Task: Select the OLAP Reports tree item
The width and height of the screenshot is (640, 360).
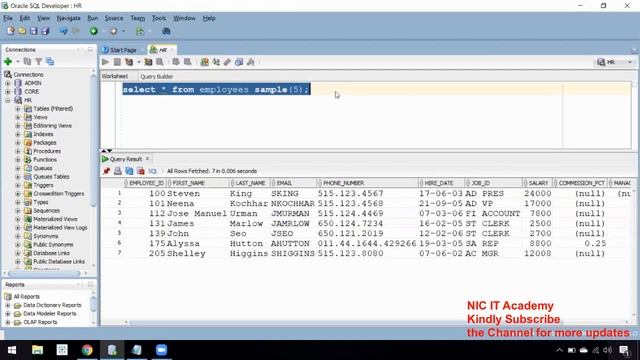Action: 40,322
